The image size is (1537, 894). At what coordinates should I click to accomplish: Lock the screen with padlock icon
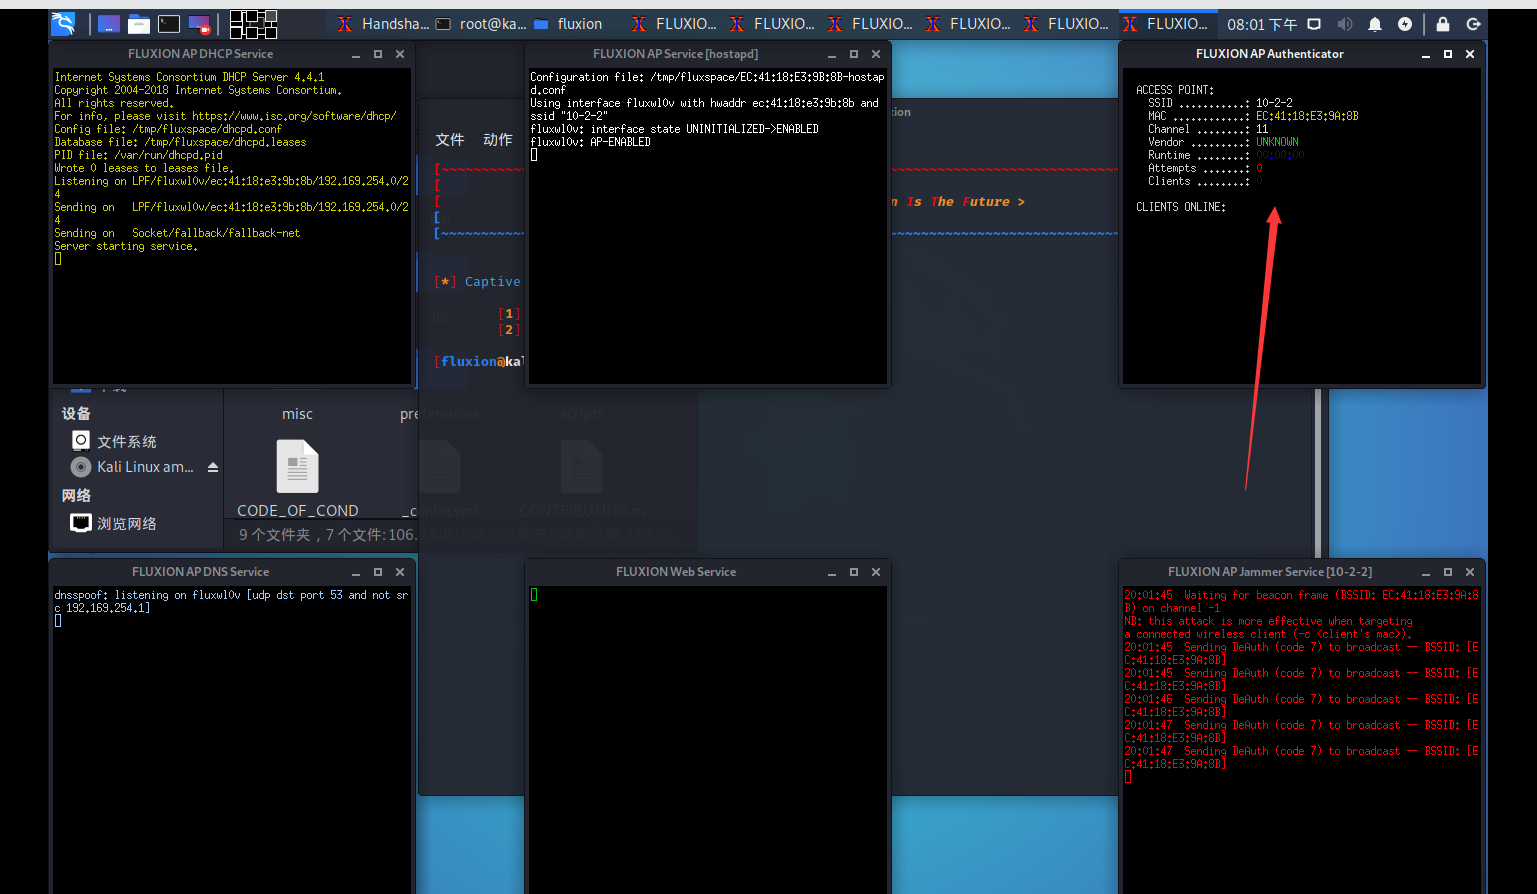[x=1443, y=24]
